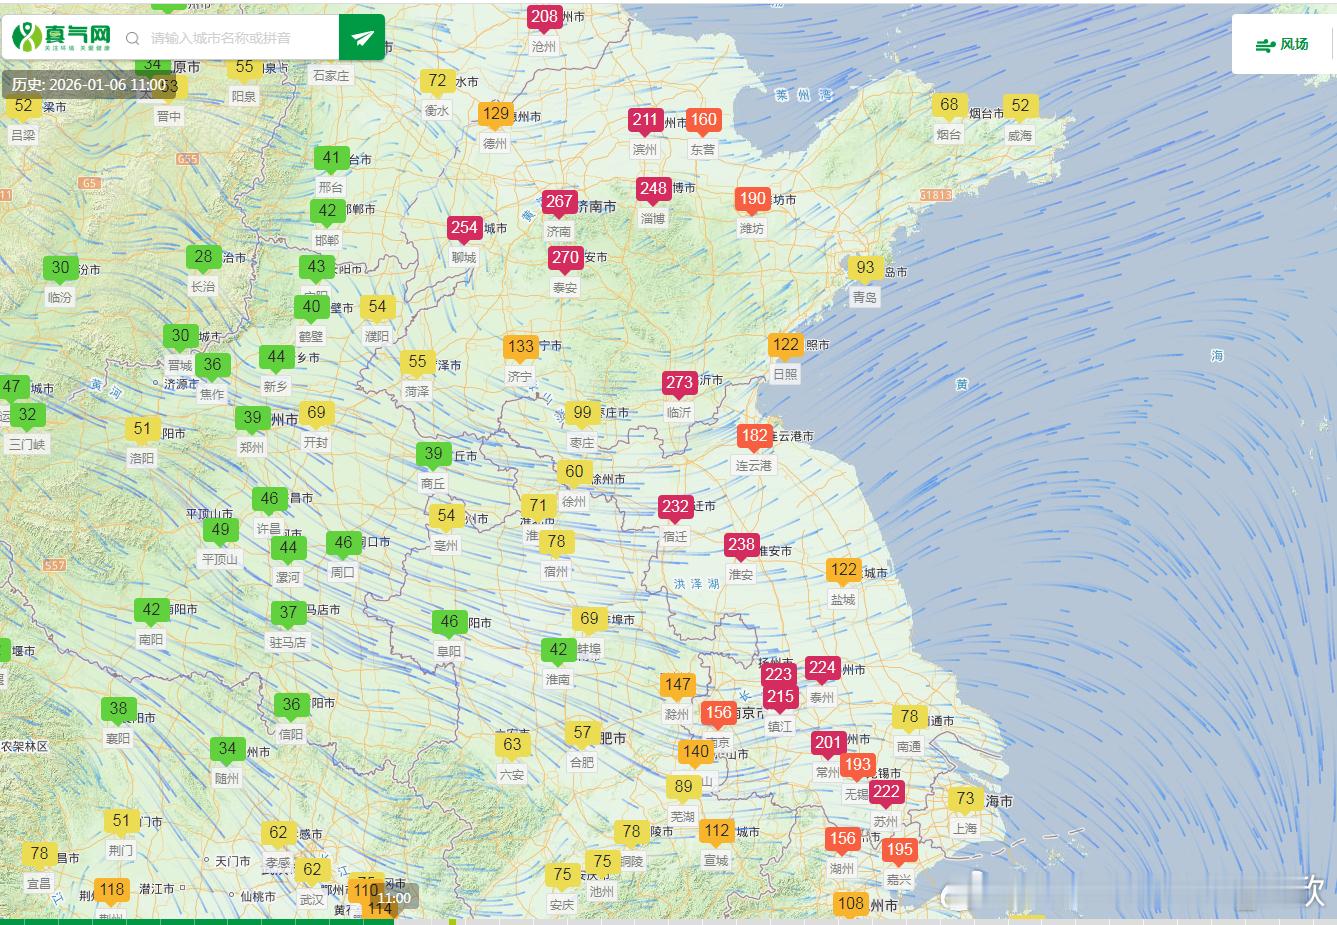The height and width of the screenshot is (925, 1337).
Task: Select the Shanghai 73 AQI marker
Action: coord(965,799)
